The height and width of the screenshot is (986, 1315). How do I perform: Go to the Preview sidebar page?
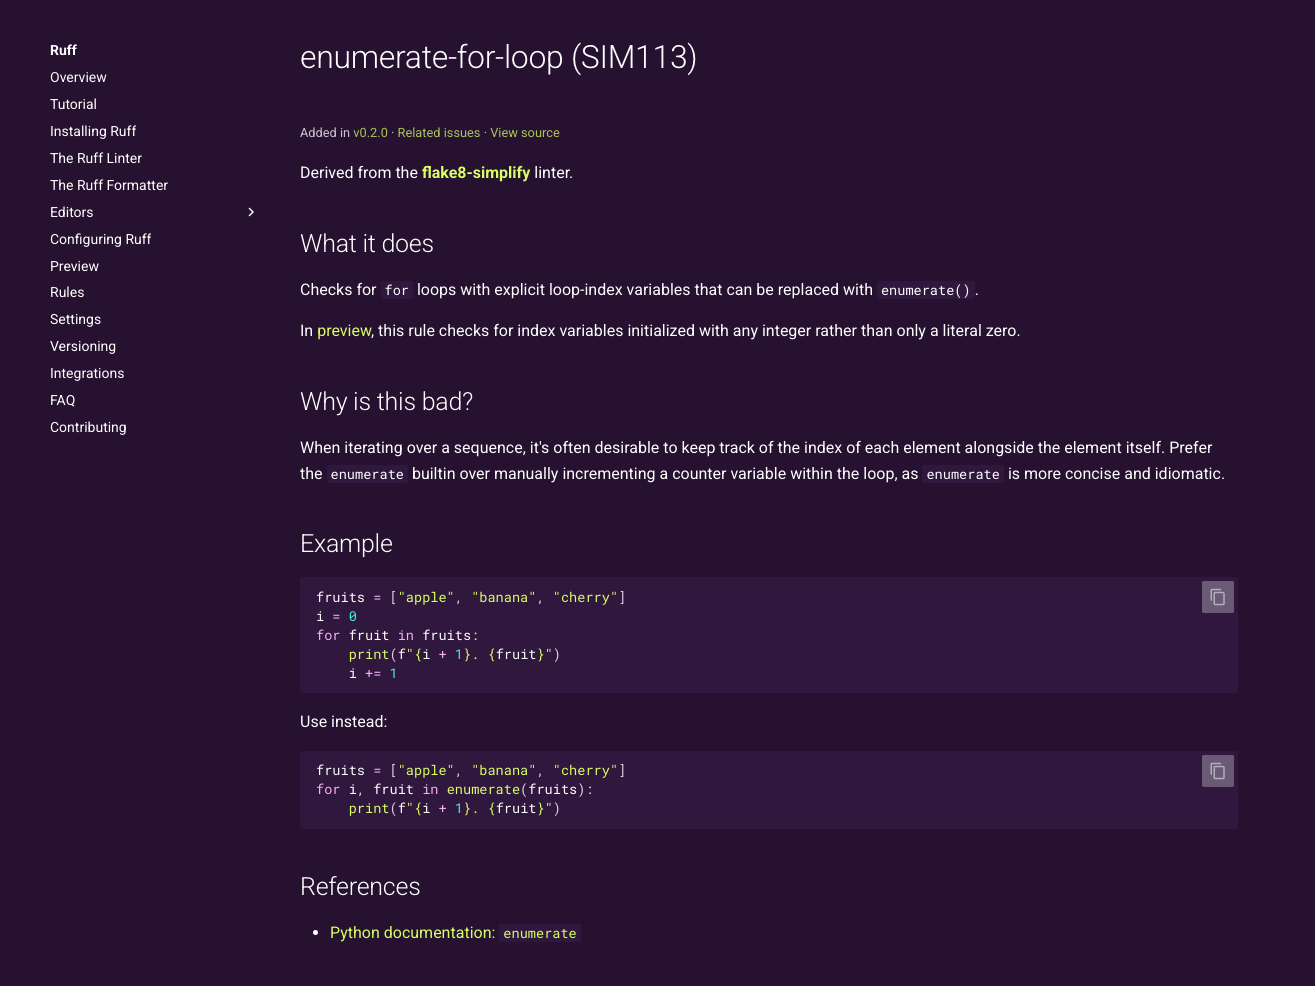(x=74, y=266)
